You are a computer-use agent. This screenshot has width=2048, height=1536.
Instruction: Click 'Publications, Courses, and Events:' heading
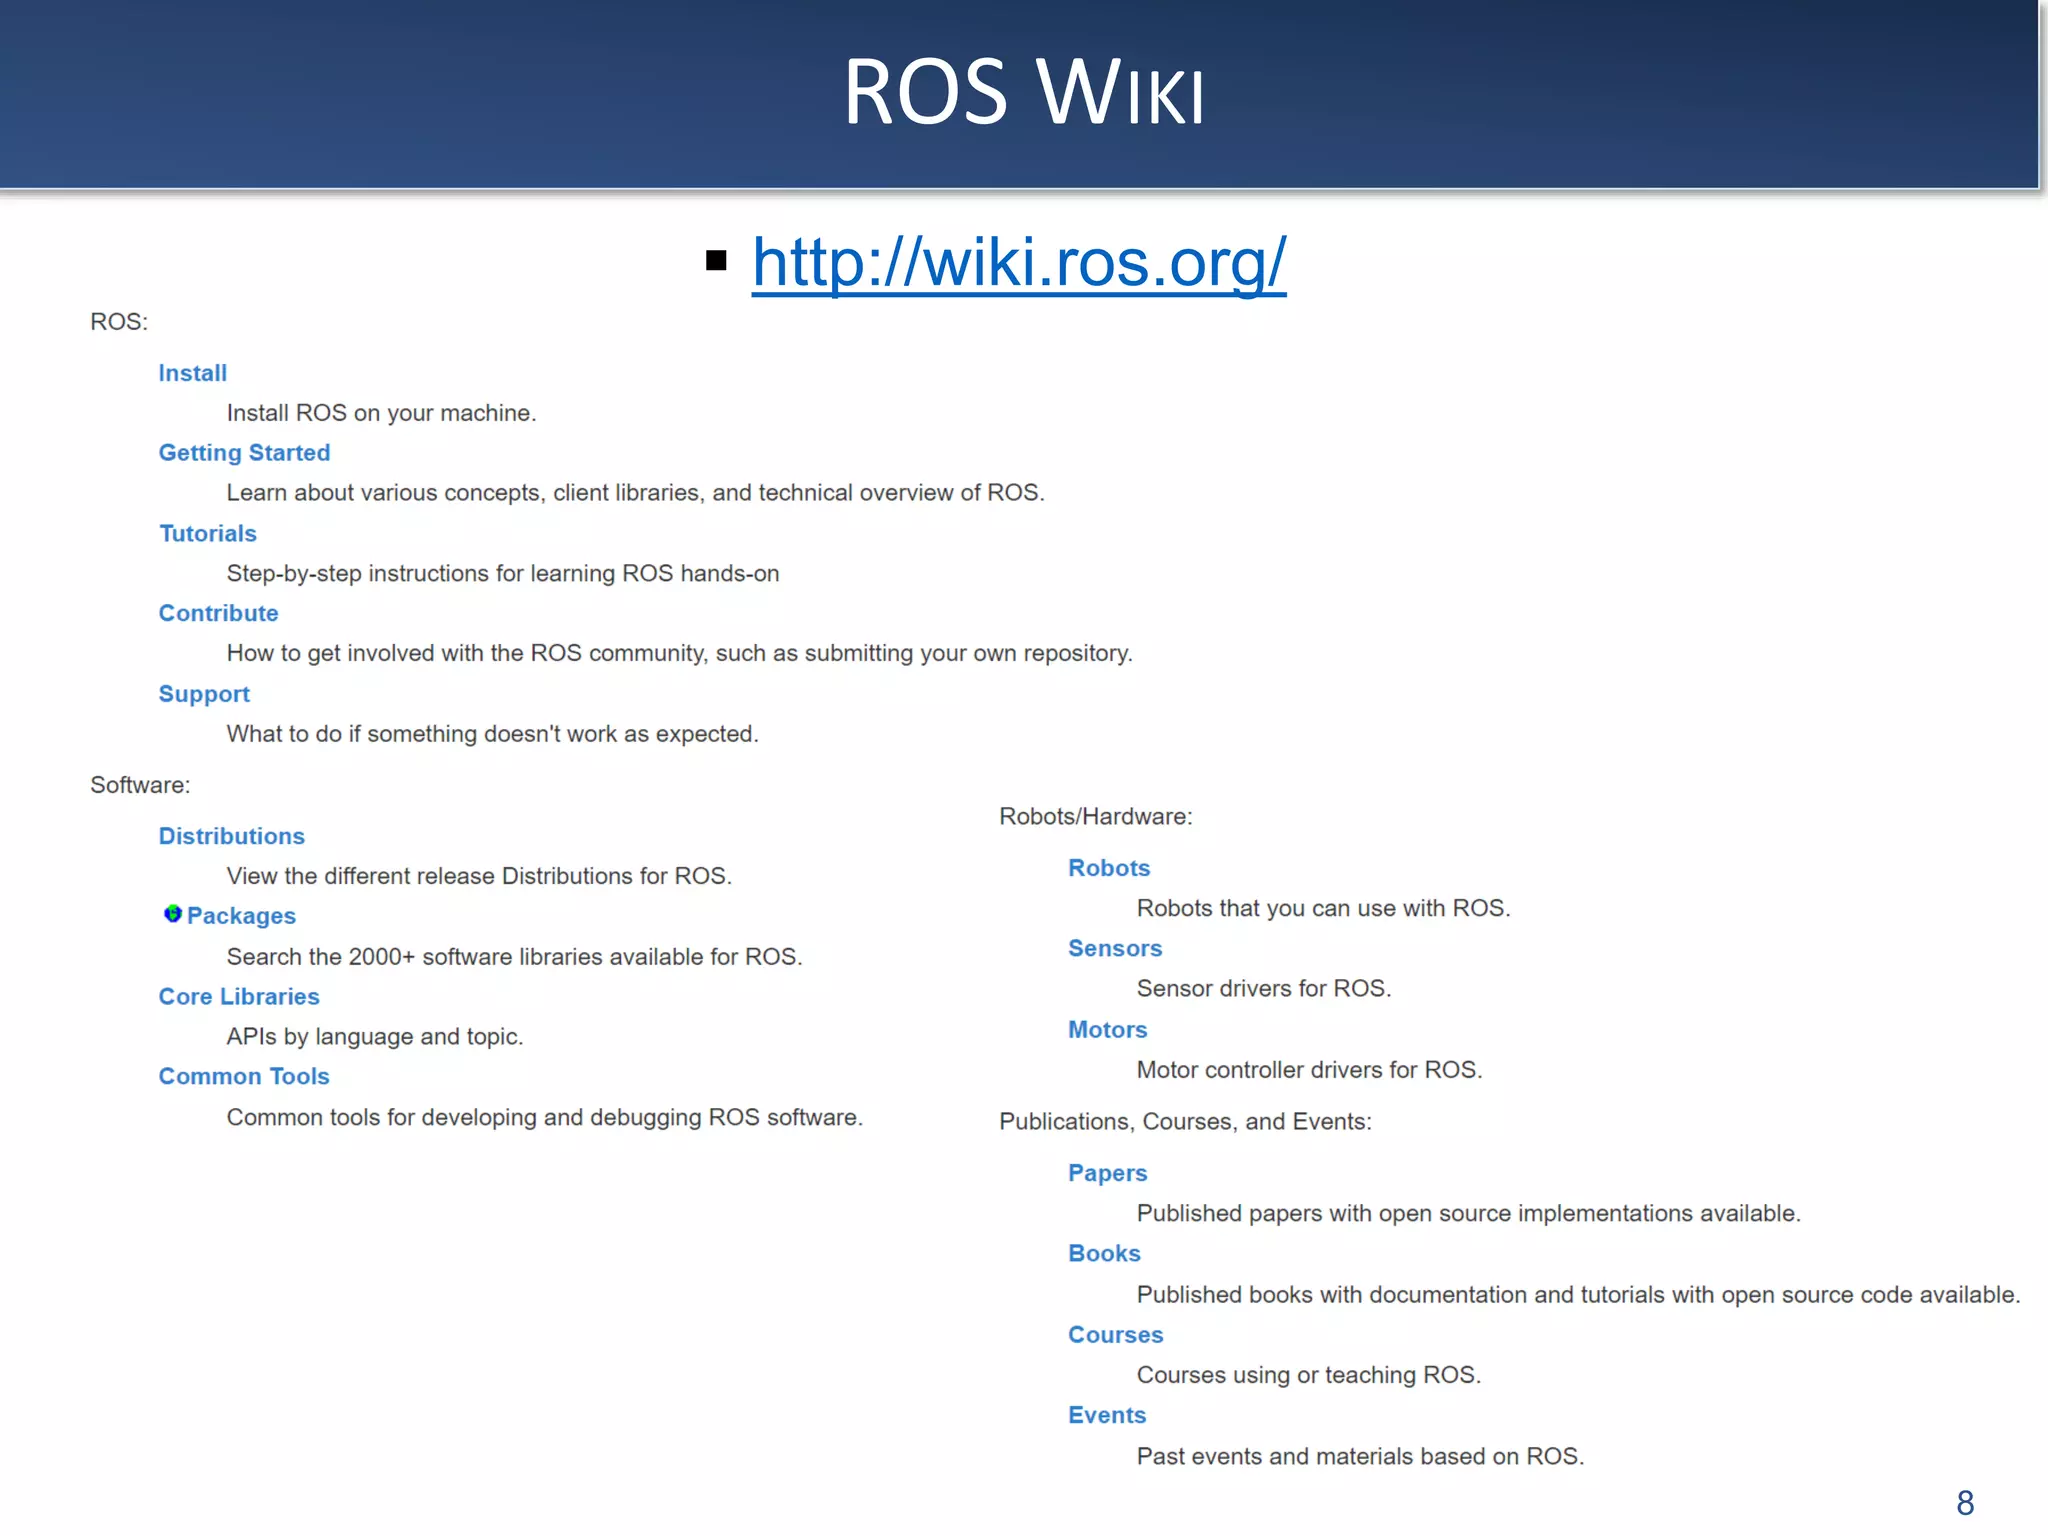click(1185, 1122)
